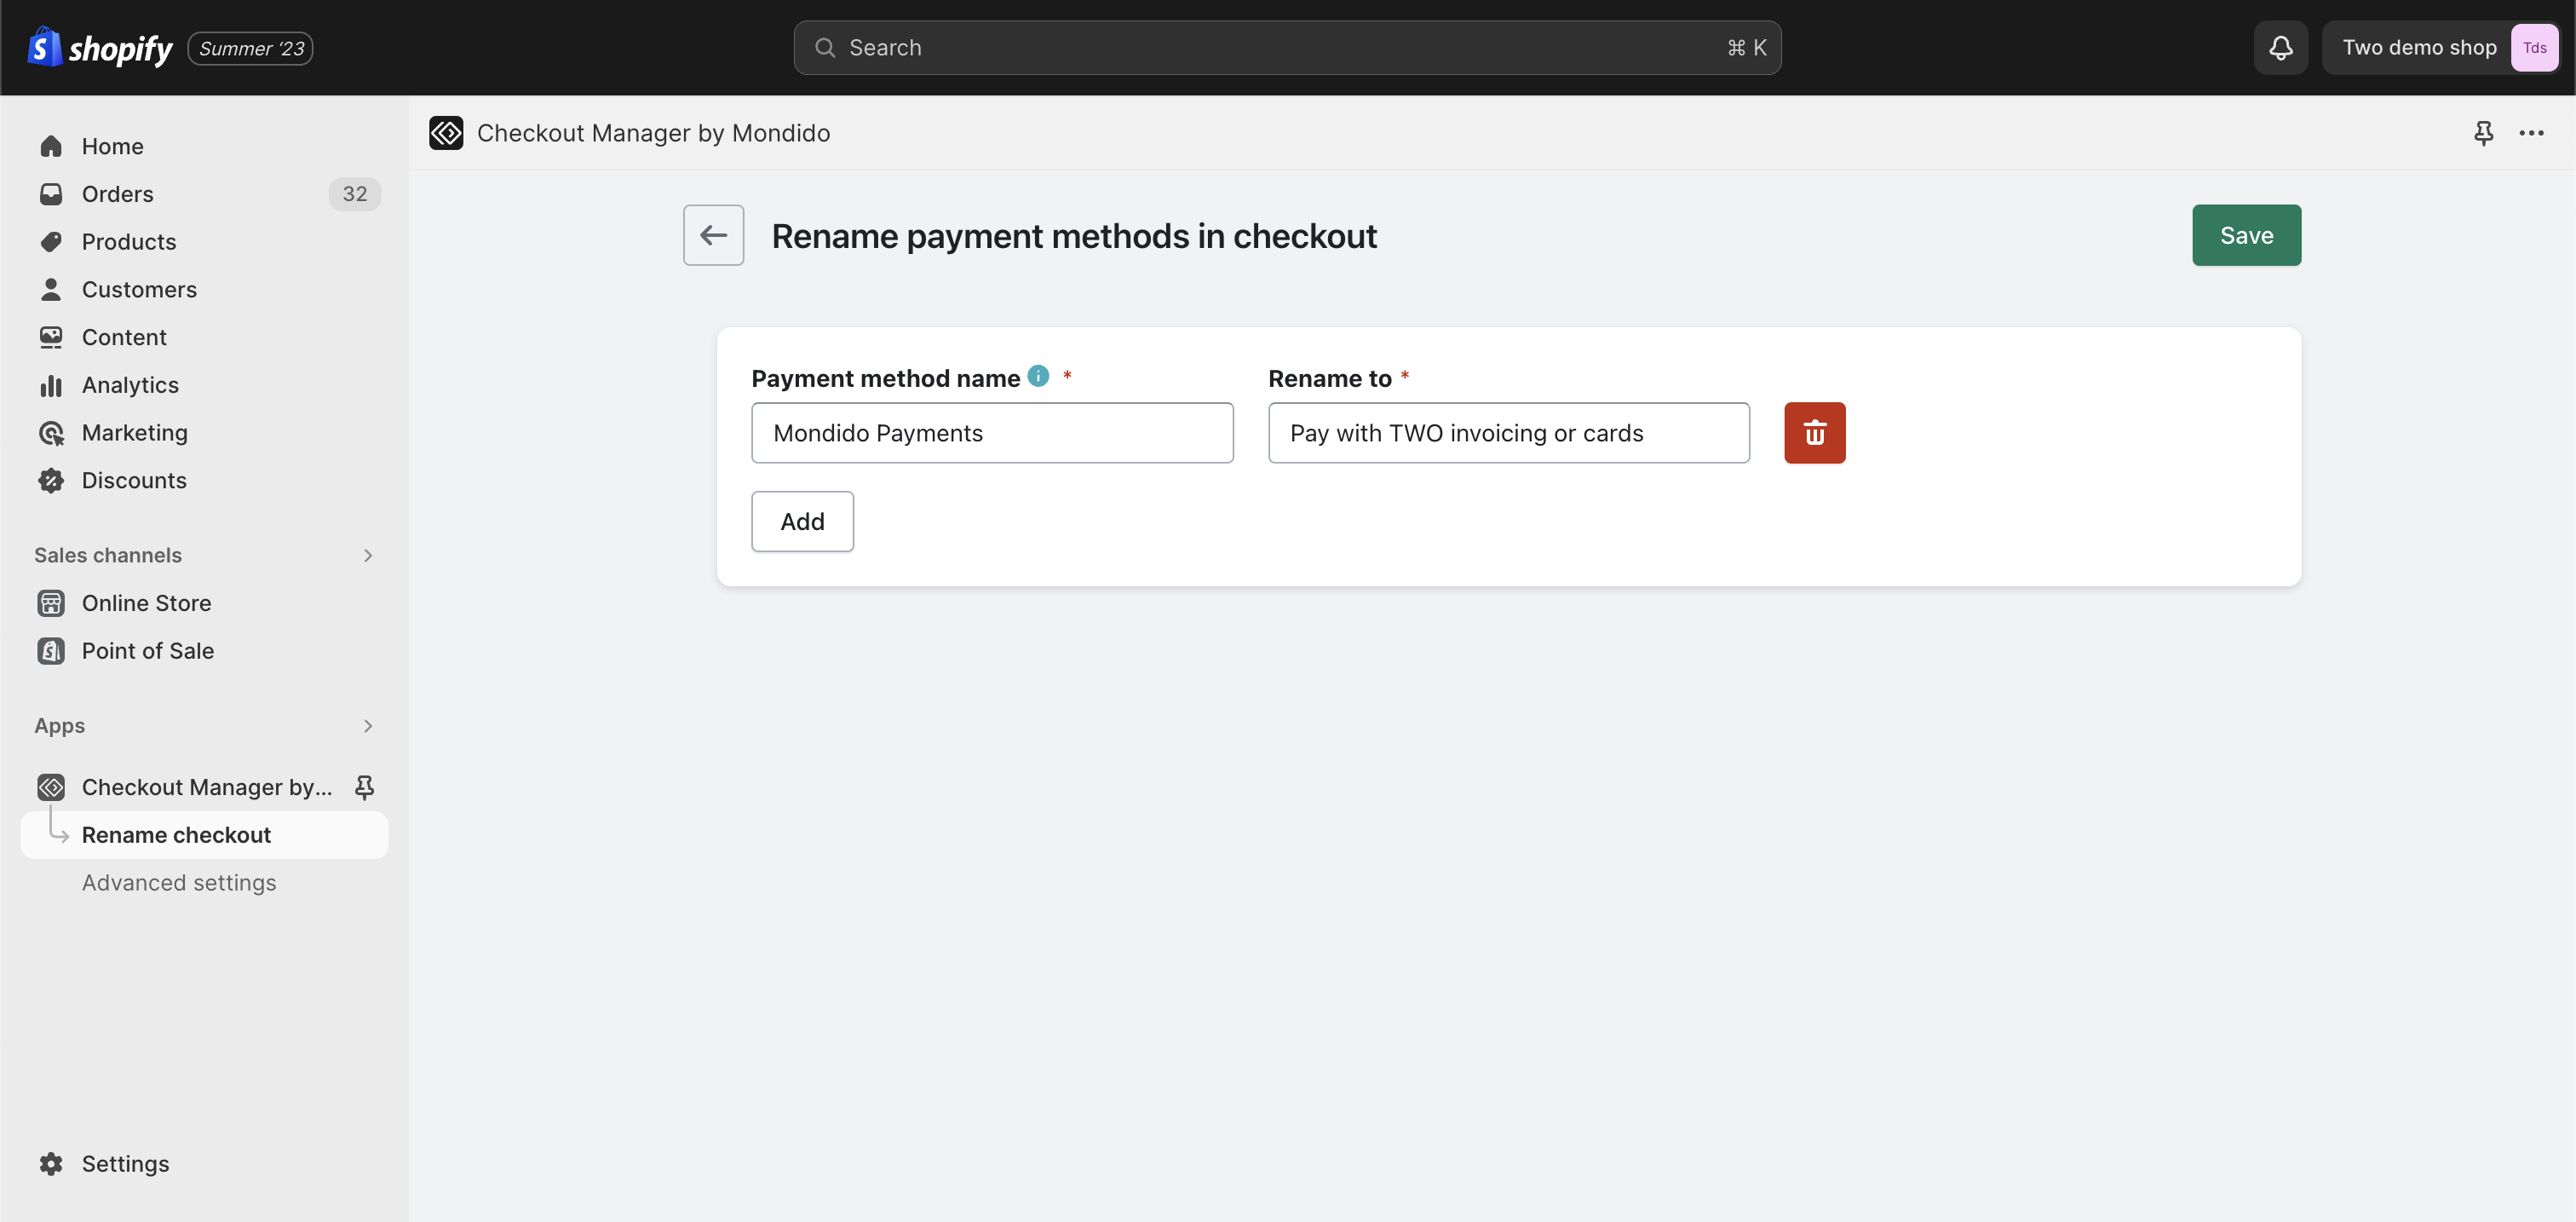Click the Online Store storefront icon
The height and width of the screenshot is (1222, 2576).
click(x=51, y=604)
